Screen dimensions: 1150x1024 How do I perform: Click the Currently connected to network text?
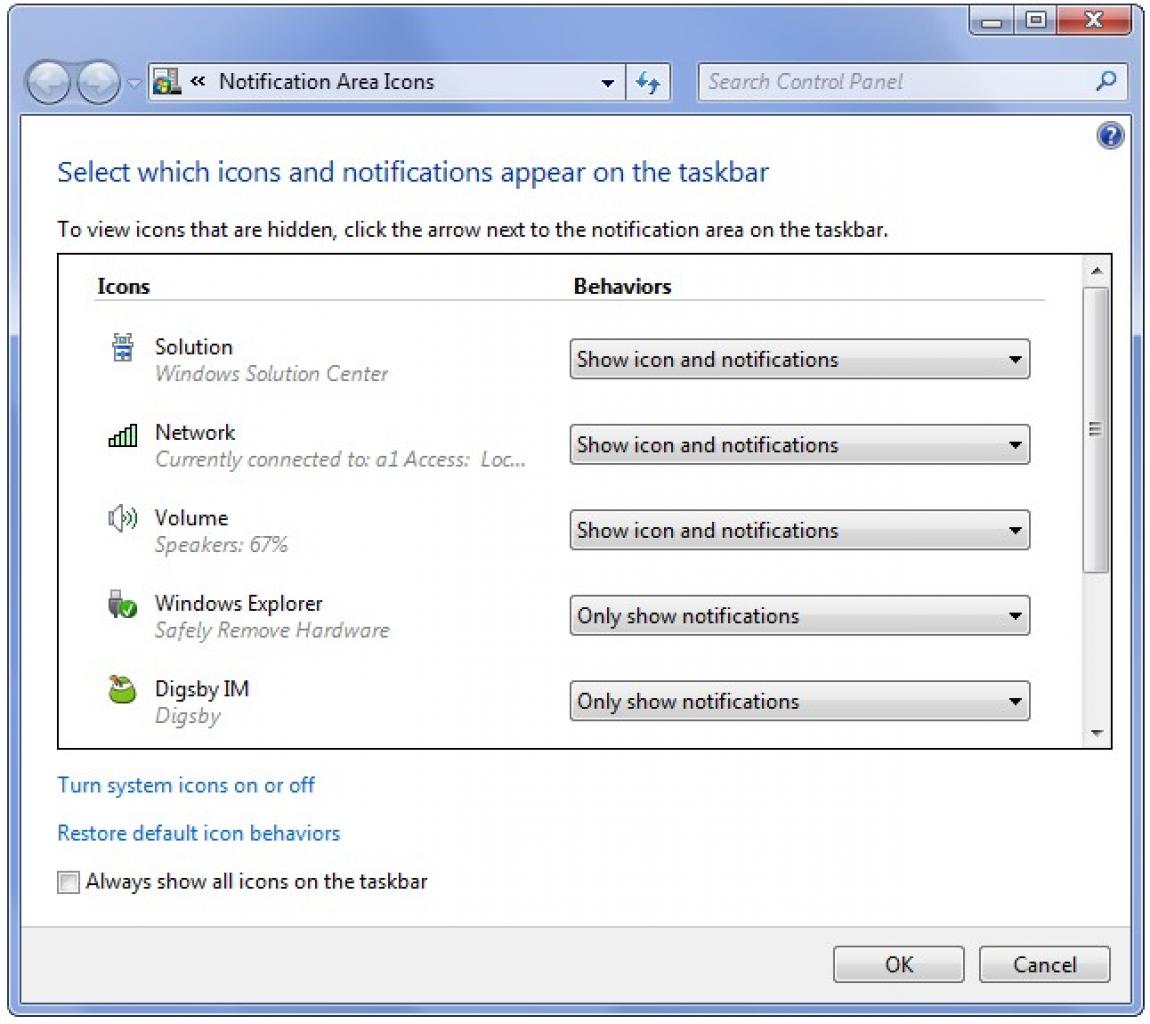(x=340, y=459)
